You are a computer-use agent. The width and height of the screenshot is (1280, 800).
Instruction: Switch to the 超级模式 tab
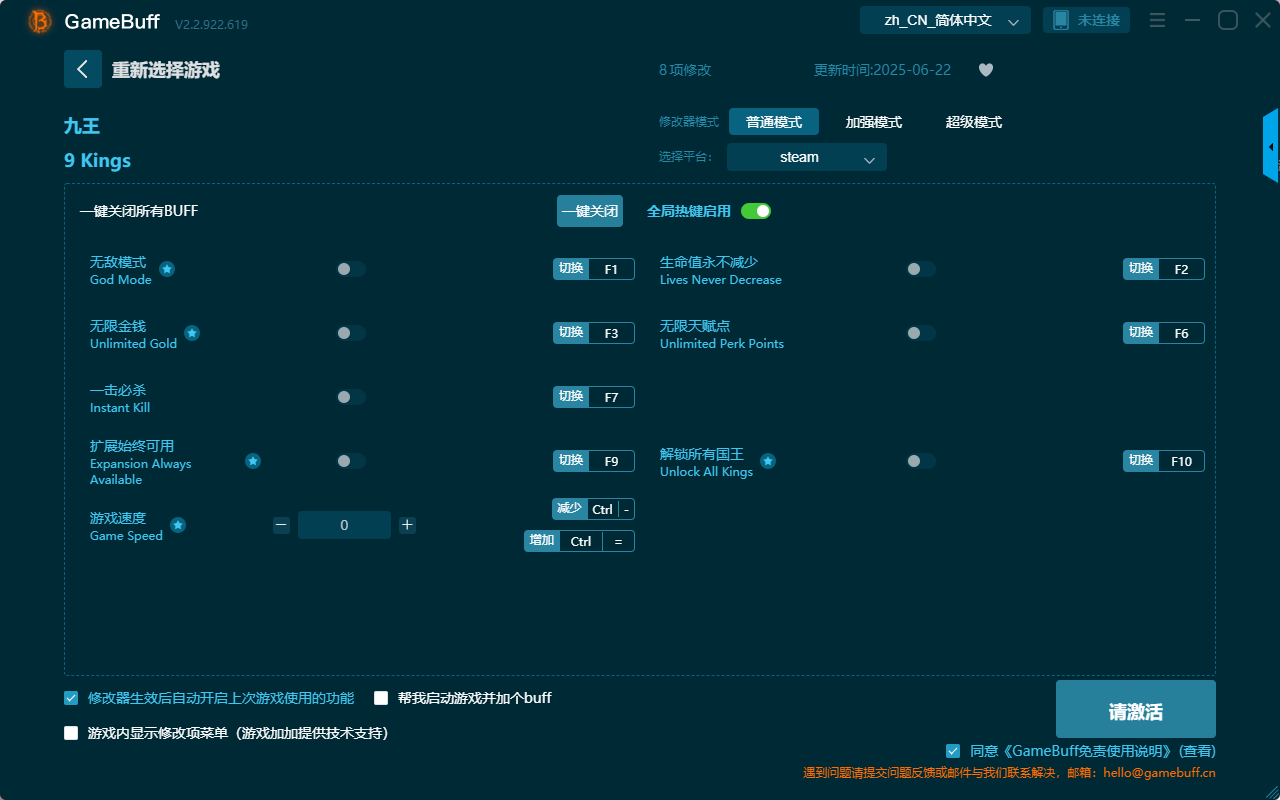(972, 121)
